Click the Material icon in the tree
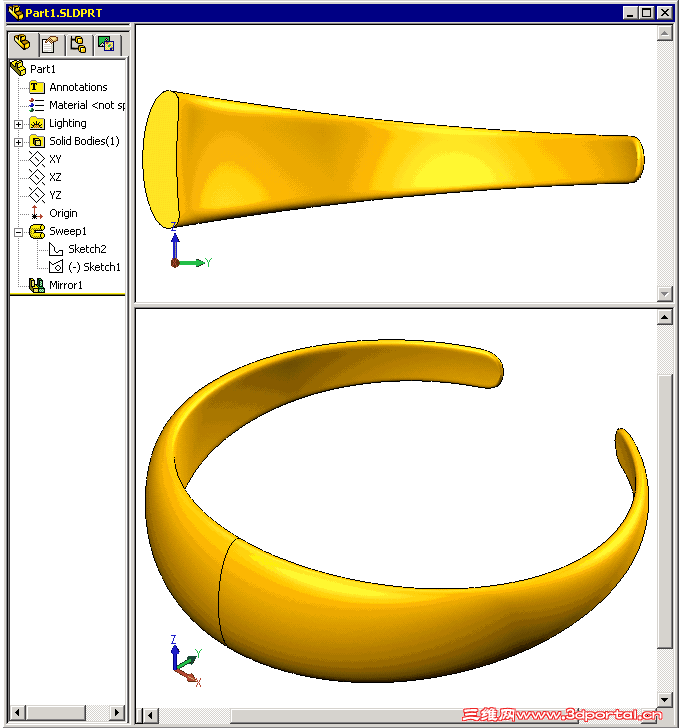Image resolution: width=682 pixels, height=728 pixels. [37, 105]
